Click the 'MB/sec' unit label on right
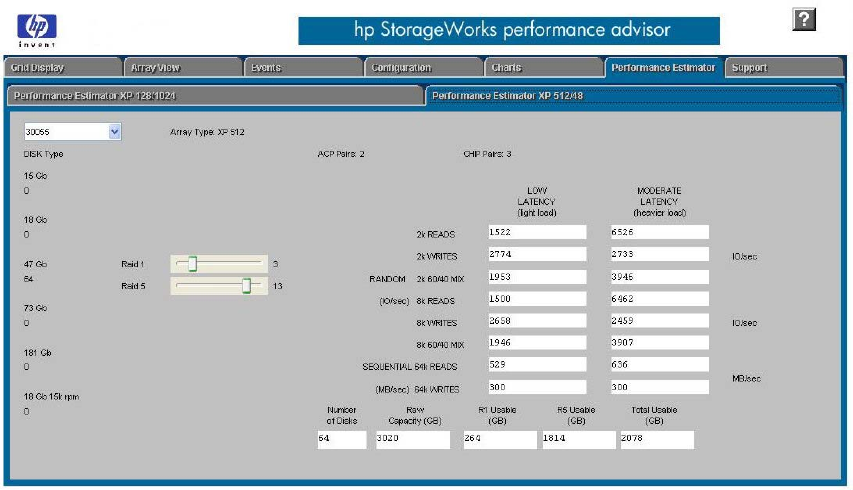The height and width of the screenshot is (490, 853). [x=746, y=379]
